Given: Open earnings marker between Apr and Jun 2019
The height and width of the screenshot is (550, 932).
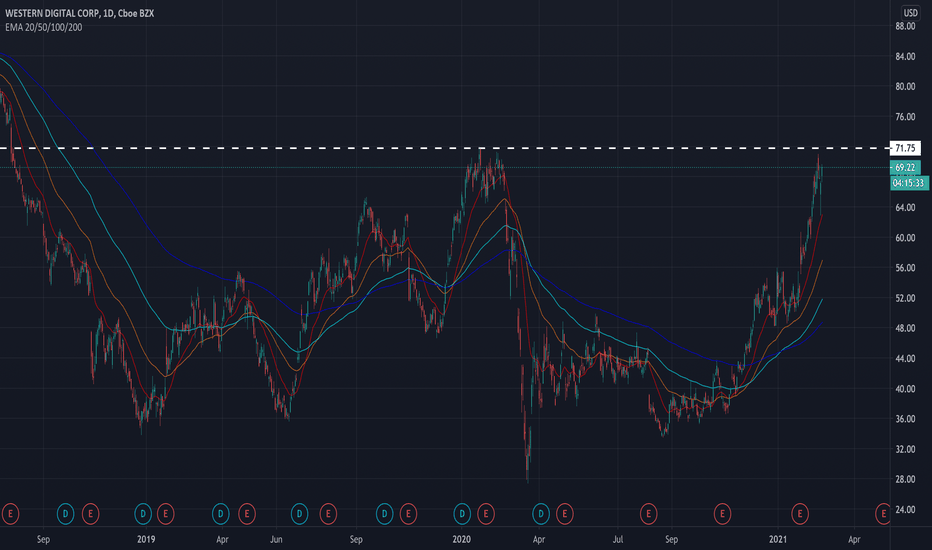Looking at the screenshot, I should click(247, 513).
